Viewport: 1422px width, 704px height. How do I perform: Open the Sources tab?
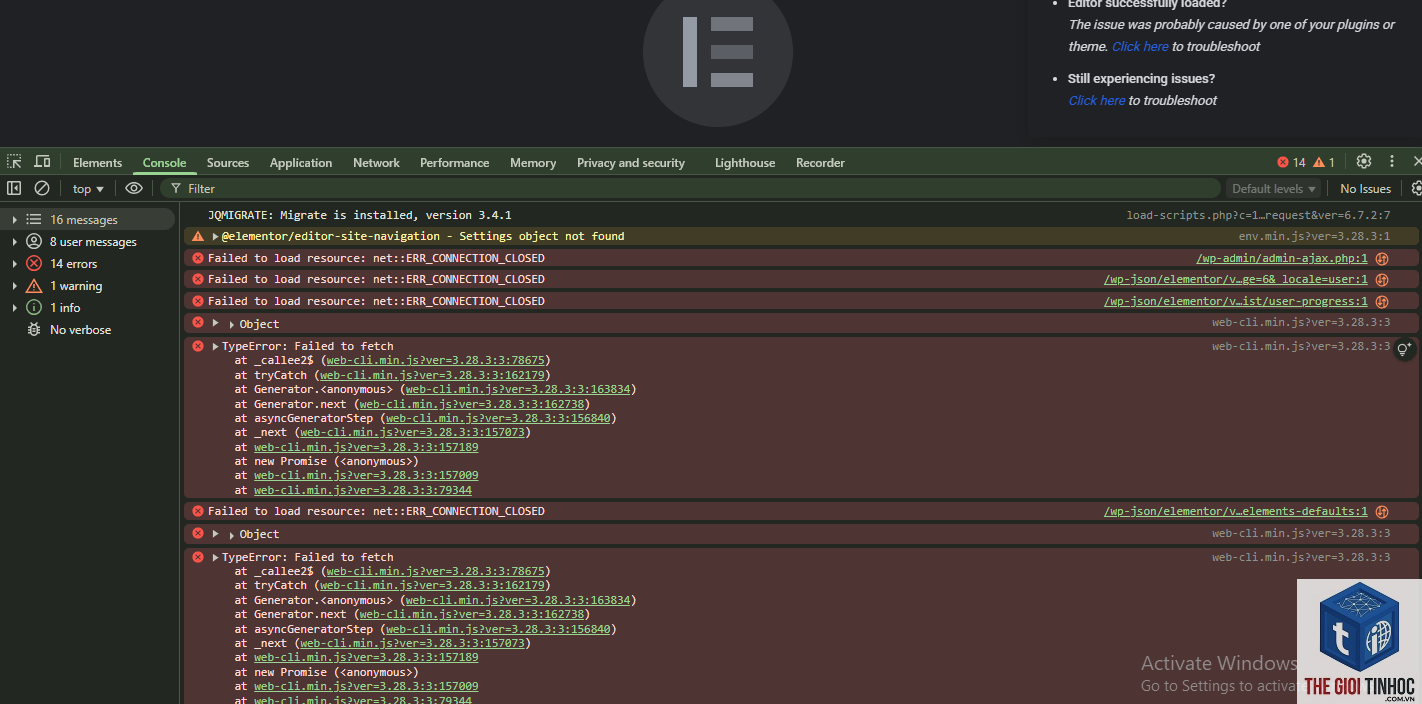(228, 162)
